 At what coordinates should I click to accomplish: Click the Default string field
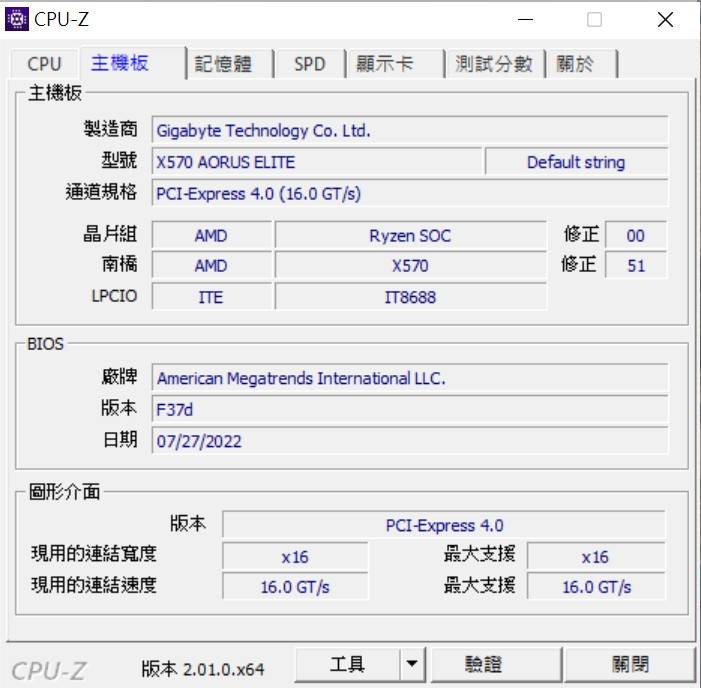tap(576, 162)
